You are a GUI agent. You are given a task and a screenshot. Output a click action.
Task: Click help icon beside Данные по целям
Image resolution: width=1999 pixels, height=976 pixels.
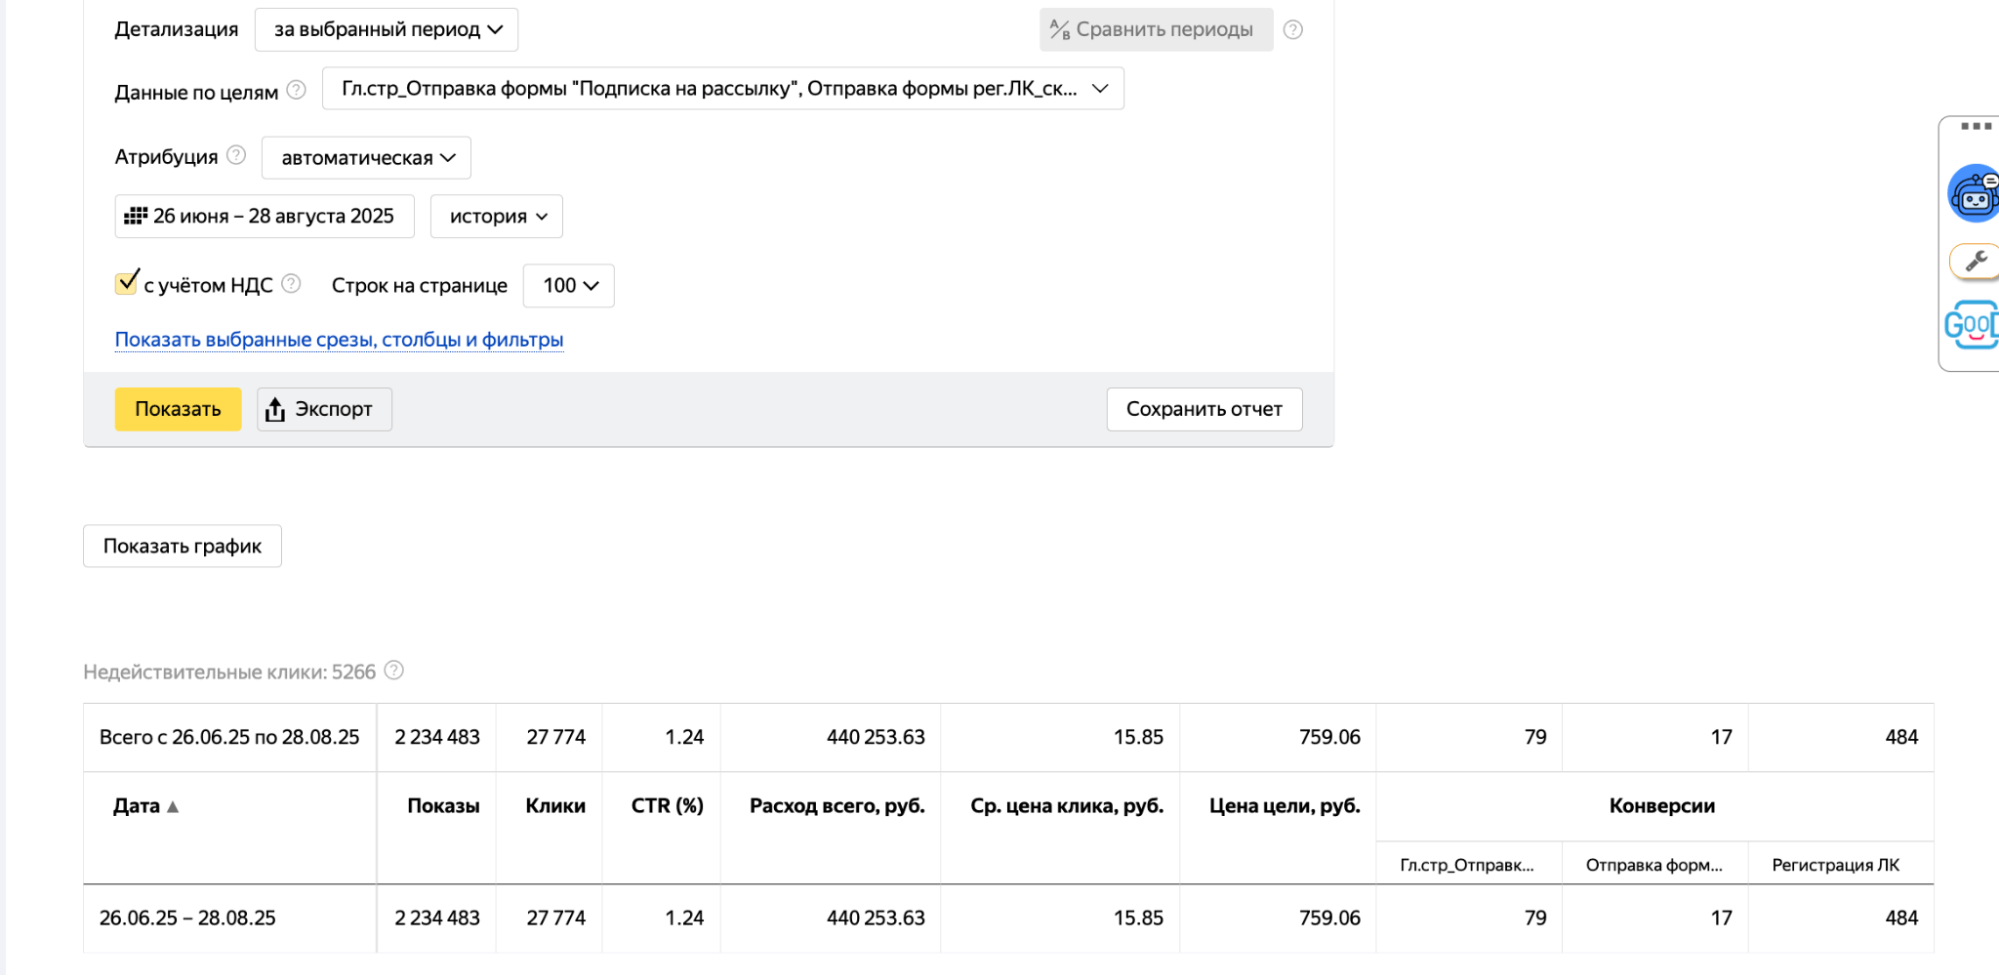(x=296, y=90)
